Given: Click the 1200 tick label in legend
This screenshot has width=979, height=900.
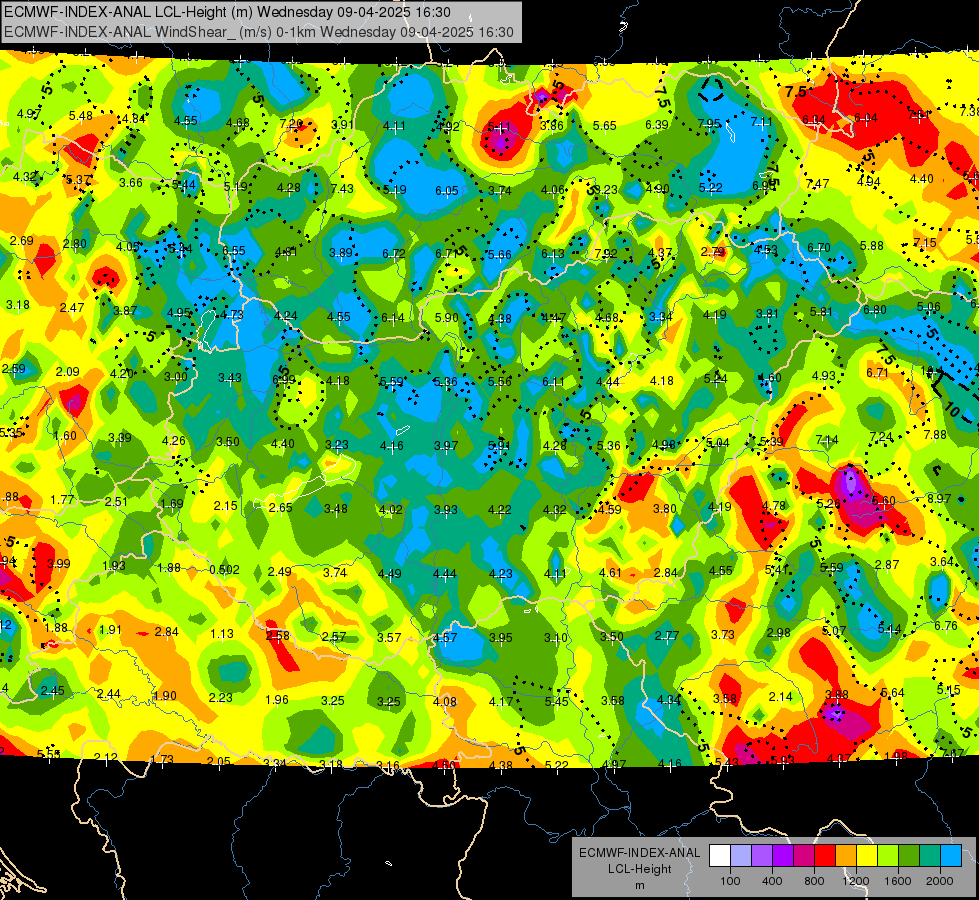Looking at the screenshot, I should (856, 881).
